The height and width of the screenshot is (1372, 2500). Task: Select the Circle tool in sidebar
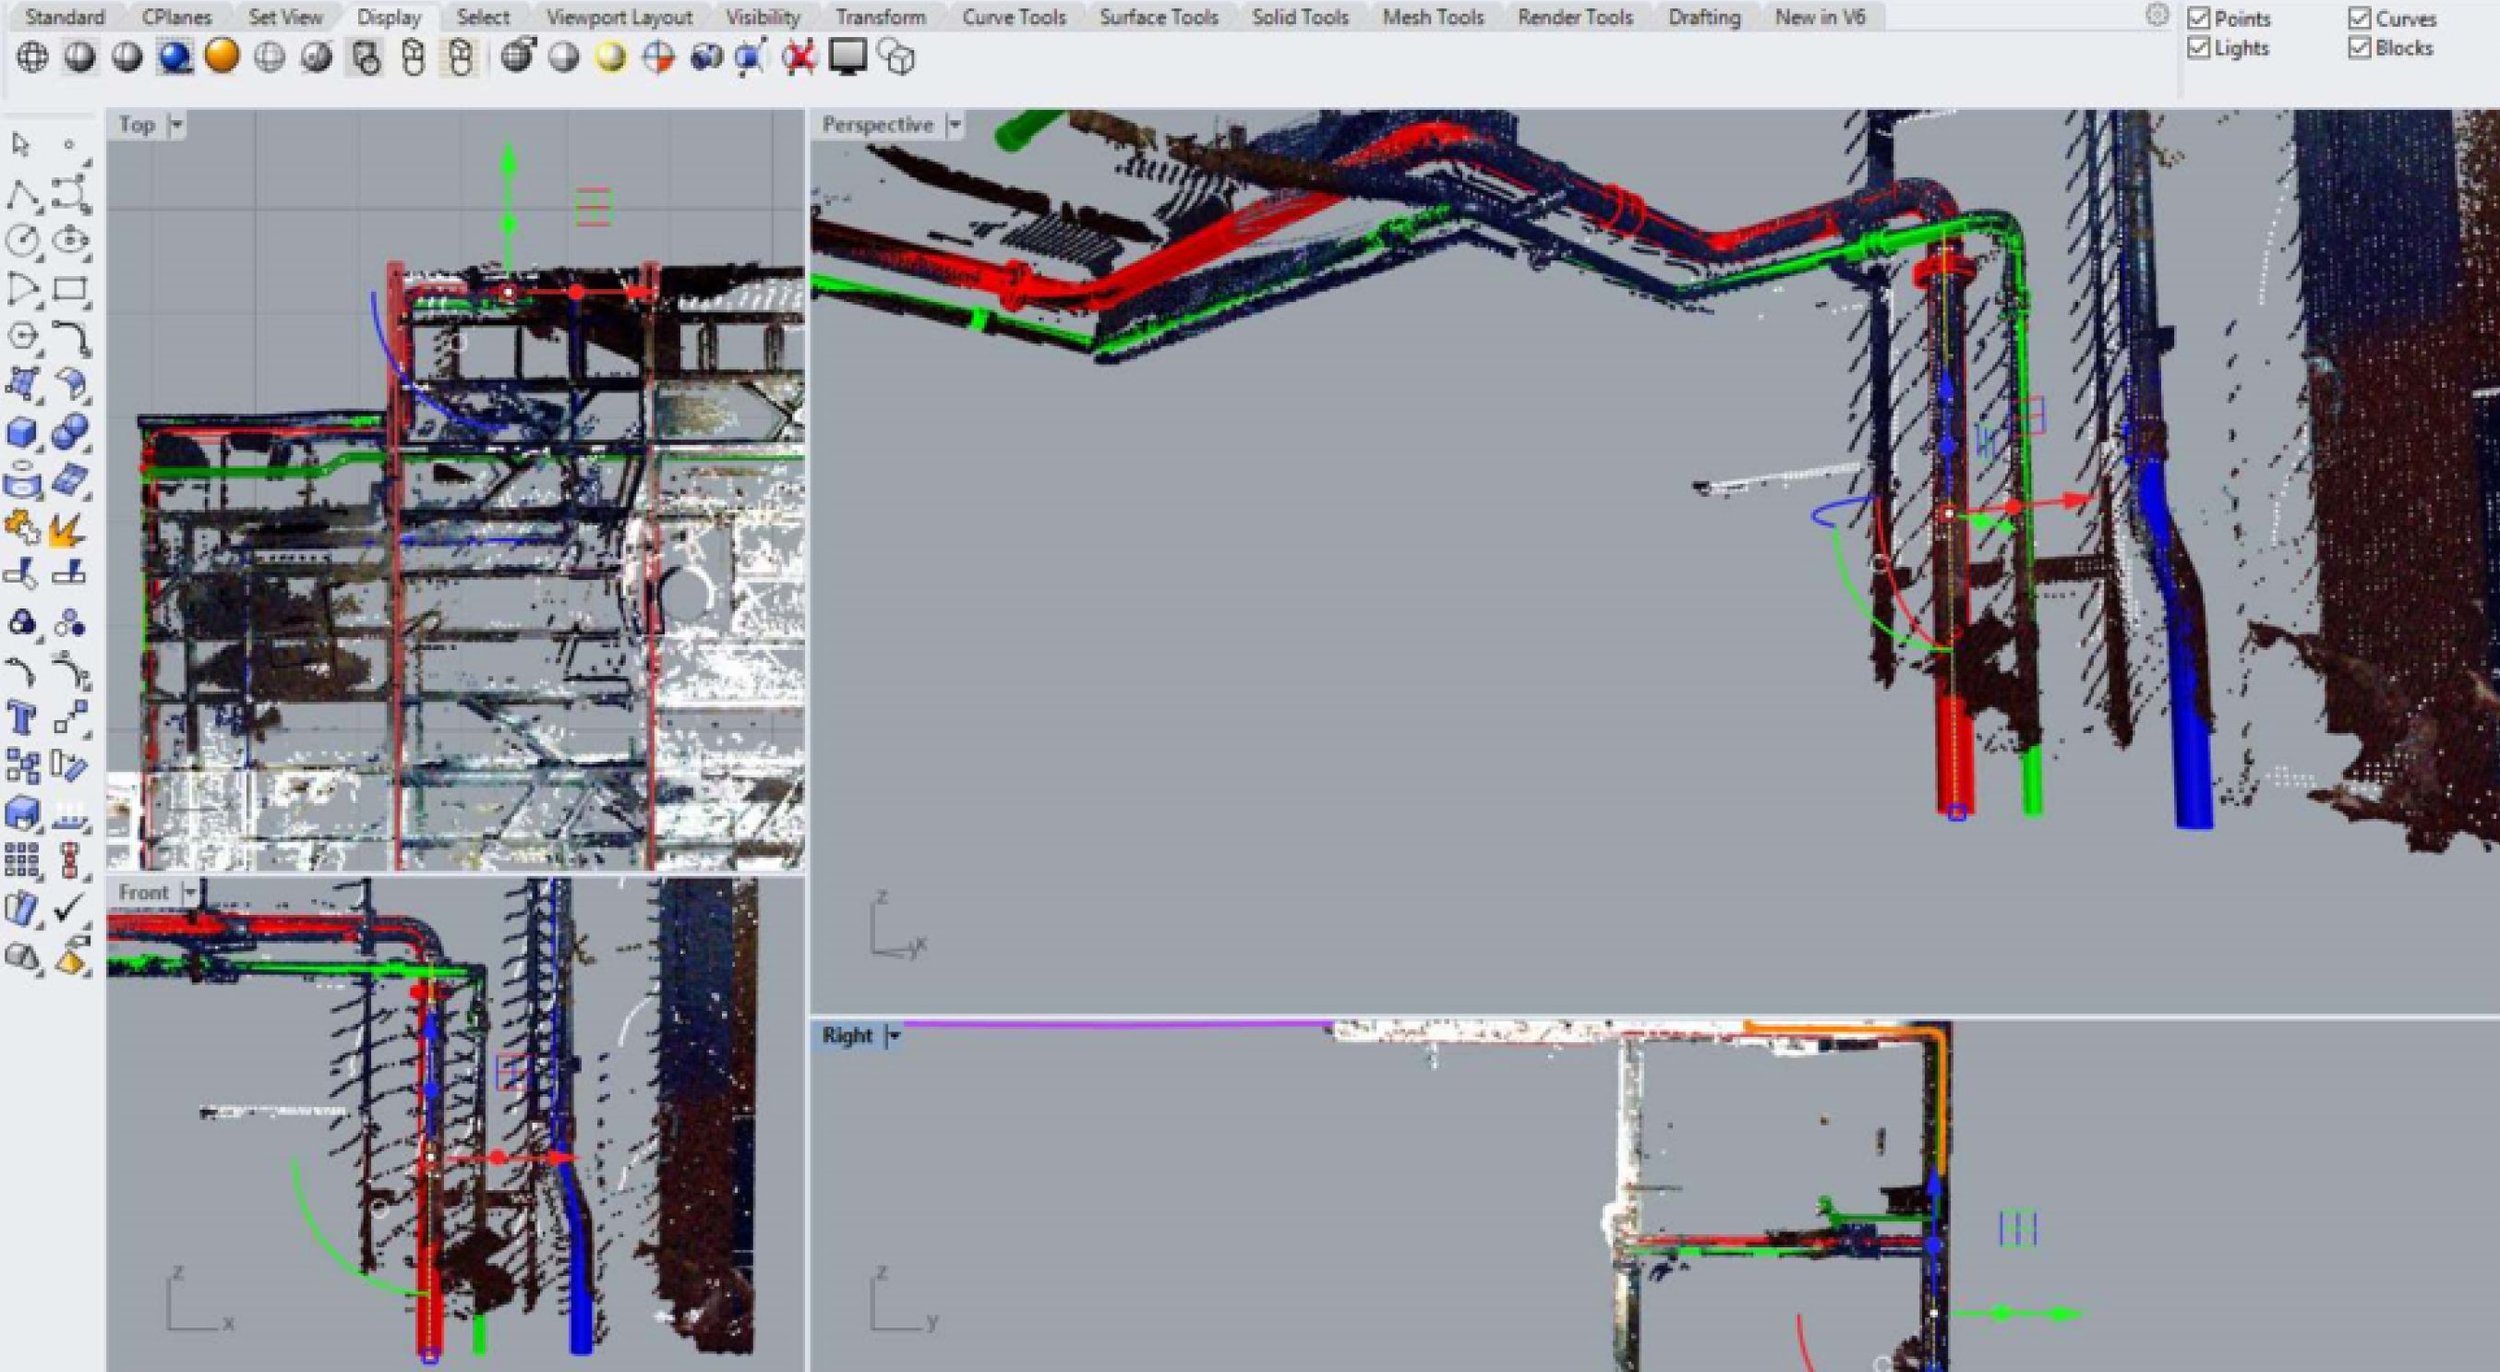pyautogui.click(x=22, y=240)
